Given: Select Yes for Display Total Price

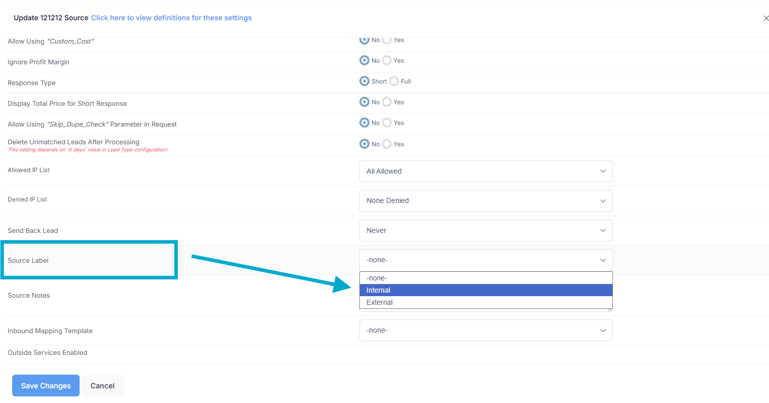Looking at the screenshot, I should coord(387,102).
